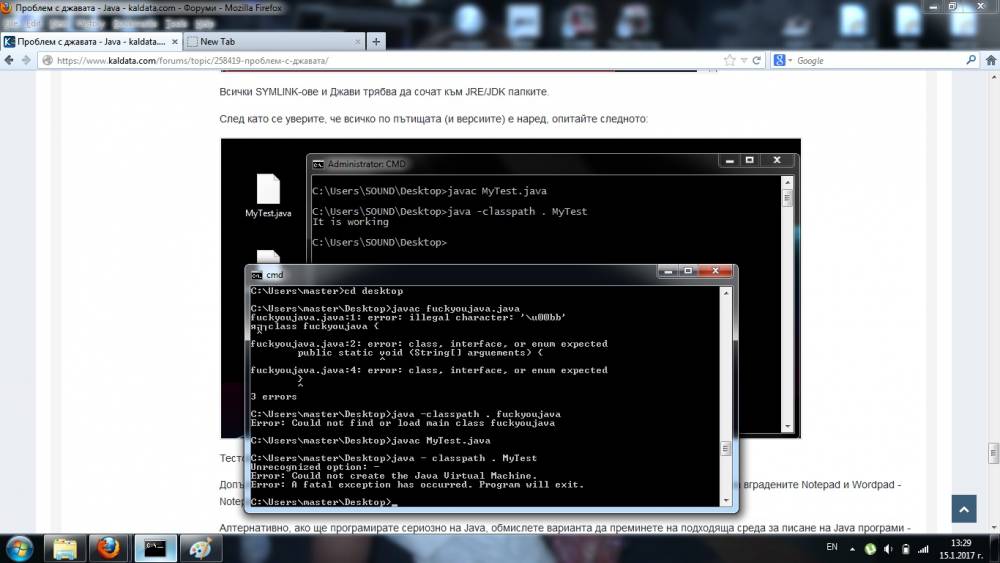Open site identity globe icon in address bar

tap(48, 61)
